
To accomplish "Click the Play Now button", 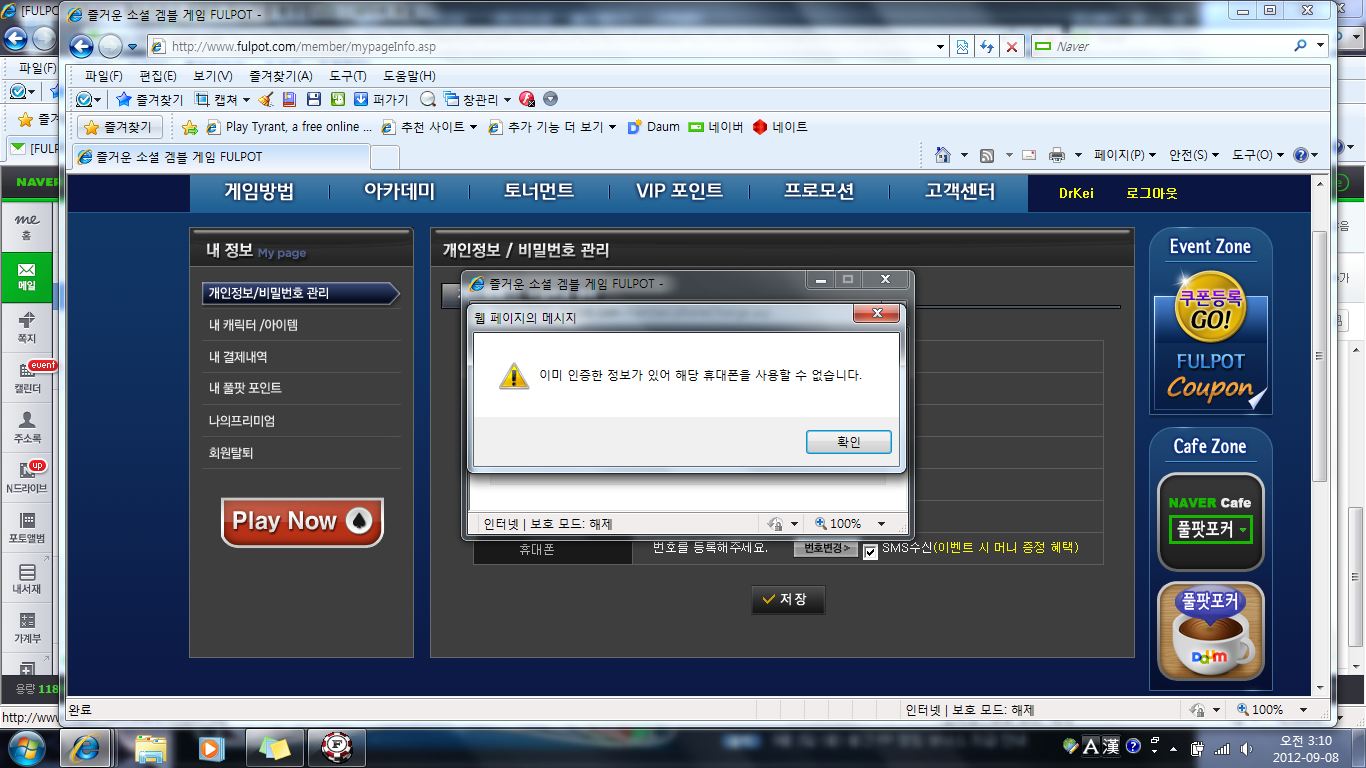I will [302, 521].
